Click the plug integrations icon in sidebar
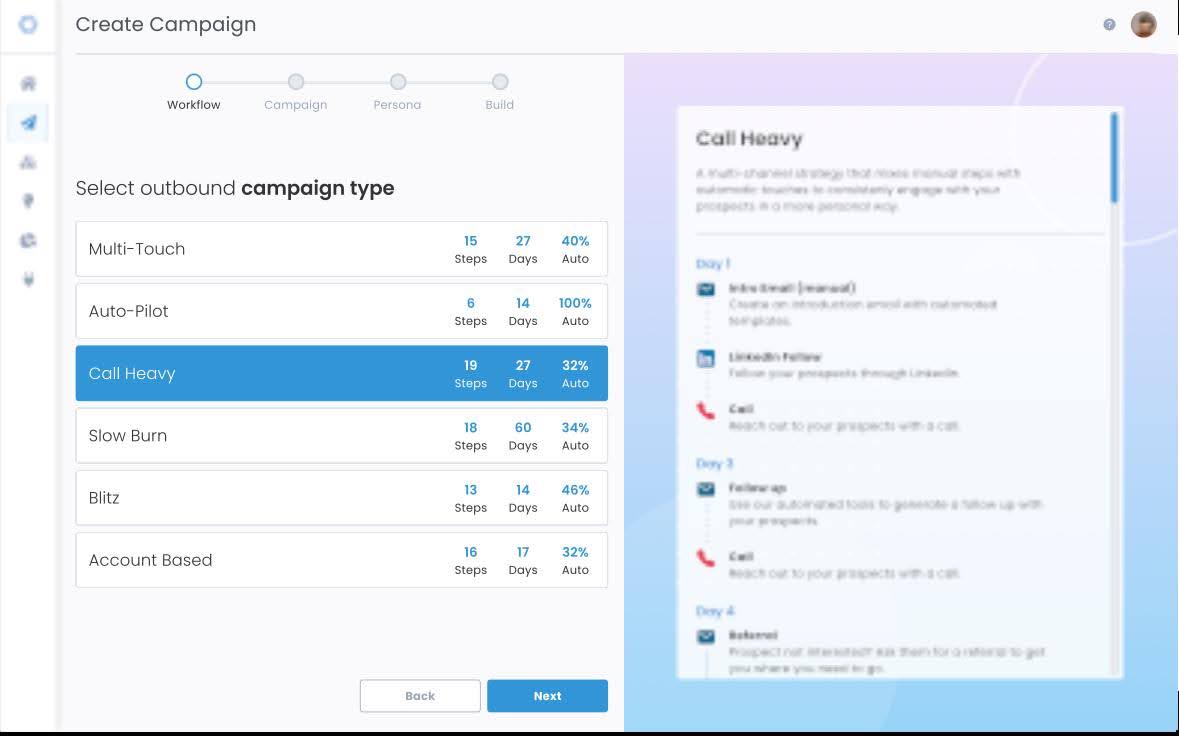Screen dimensions: 1179x736 coord(28,280)
